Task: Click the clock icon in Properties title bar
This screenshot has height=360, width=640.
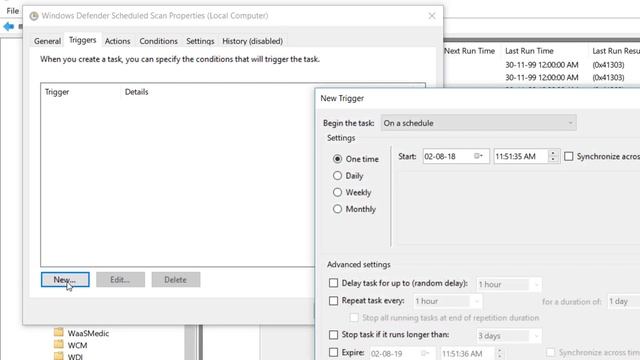Action: 34,16
